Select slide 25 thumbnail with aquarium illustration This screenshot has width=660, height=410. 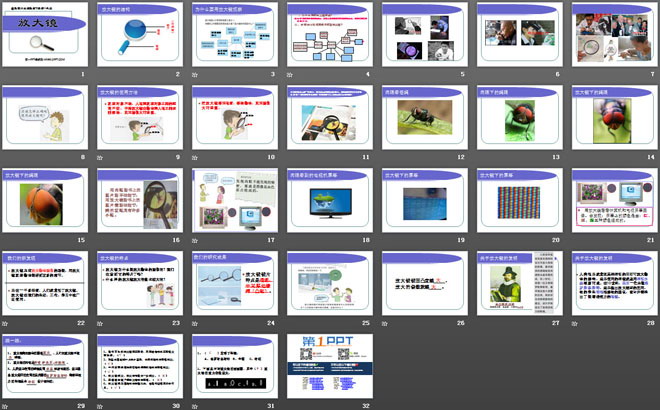click(x=330, y=283)
